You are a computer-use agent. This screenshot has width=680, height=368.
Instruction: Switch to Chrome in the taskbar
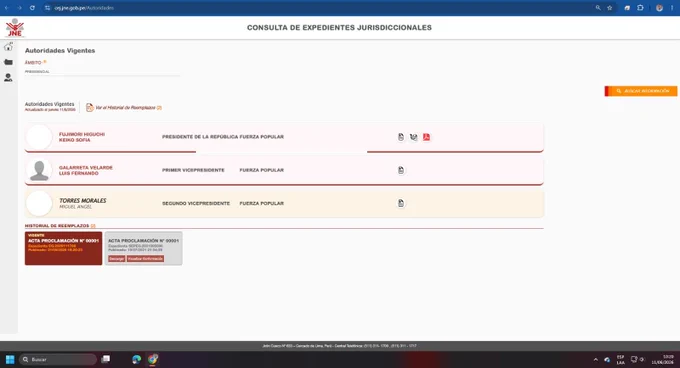click(153, 359)
